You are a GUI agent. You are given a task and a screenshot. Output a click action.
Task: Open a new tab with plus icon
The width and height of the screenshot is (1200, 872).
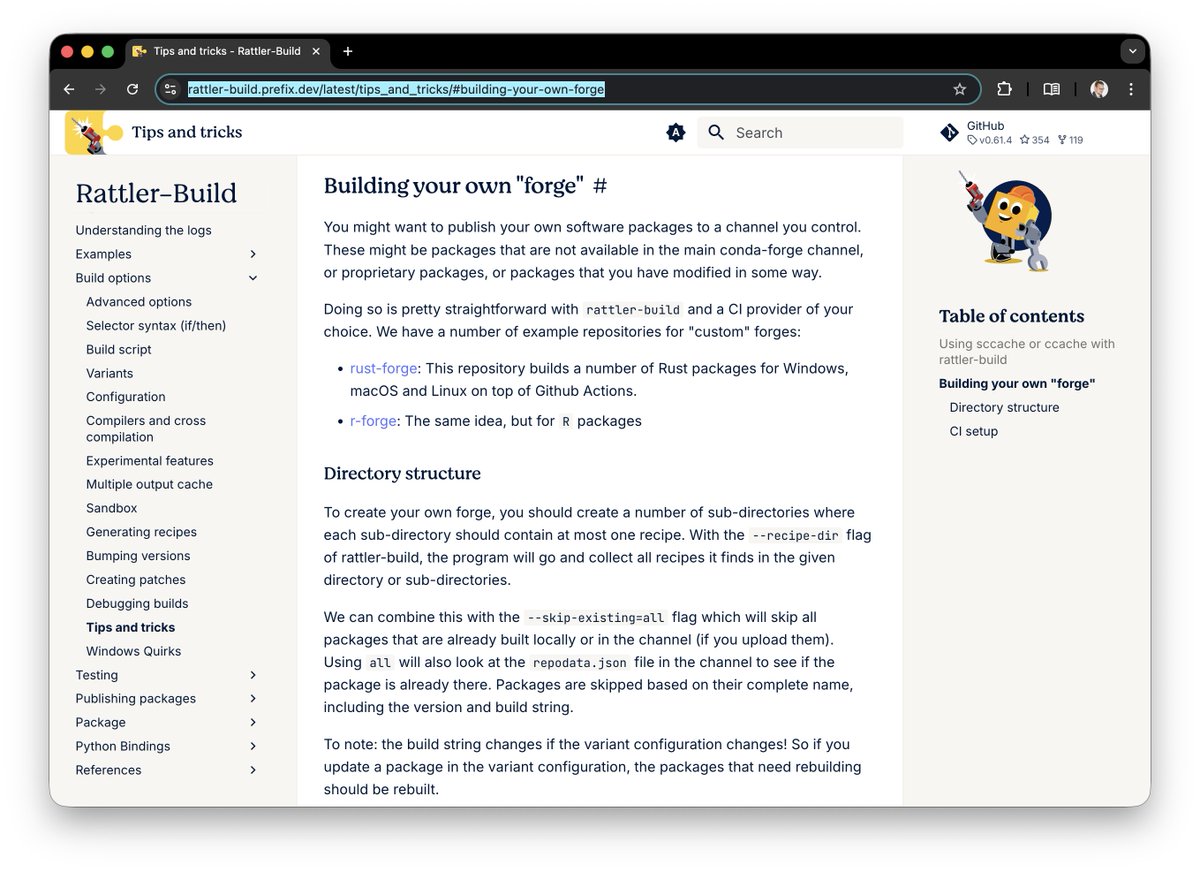(348, 51)
